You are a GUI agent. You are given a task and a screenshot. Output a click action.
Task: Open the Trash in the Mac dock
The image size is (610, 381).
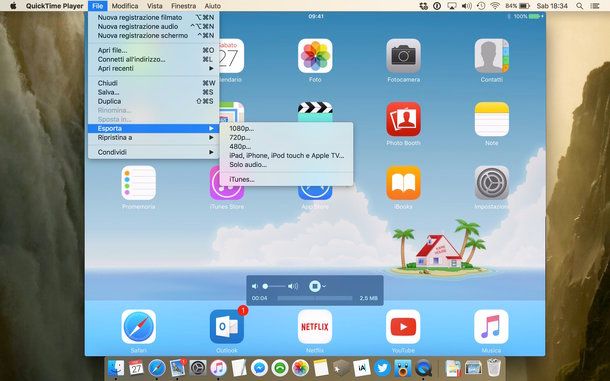[x=494, y=368]
